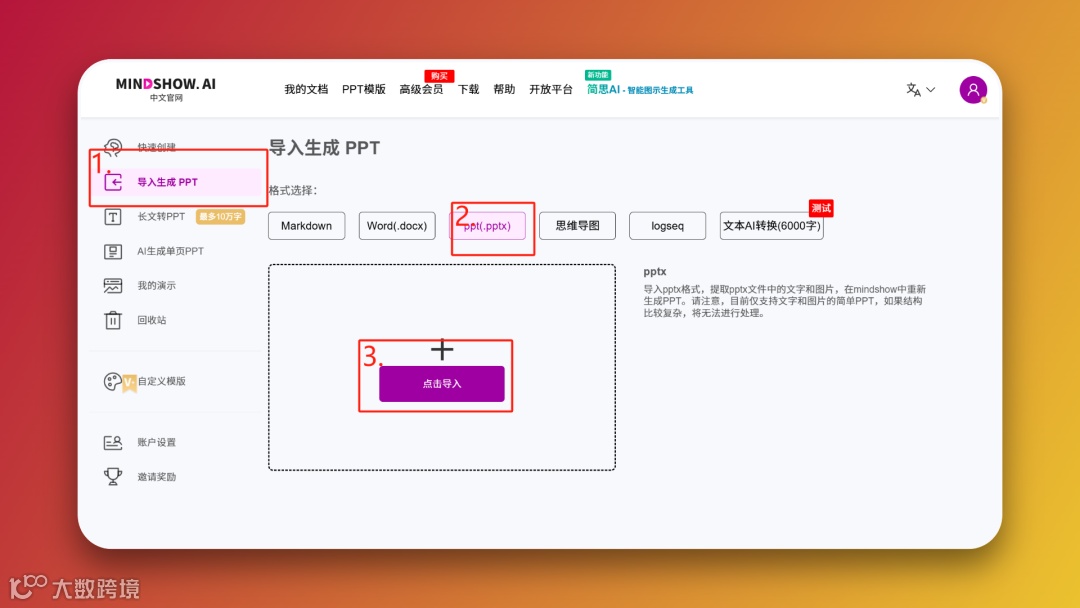The height and width of the screenshot is (608, 1080).
Task: Click the 最多10万字 badge
Action: 220,216
